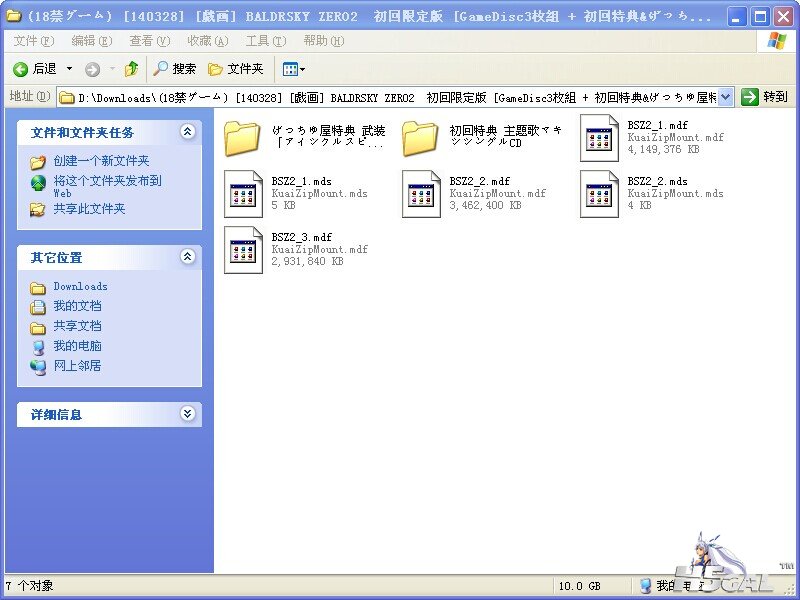800x600 pixels.
Task: Click the share folder task icon
Action: [x=37, y=209]
